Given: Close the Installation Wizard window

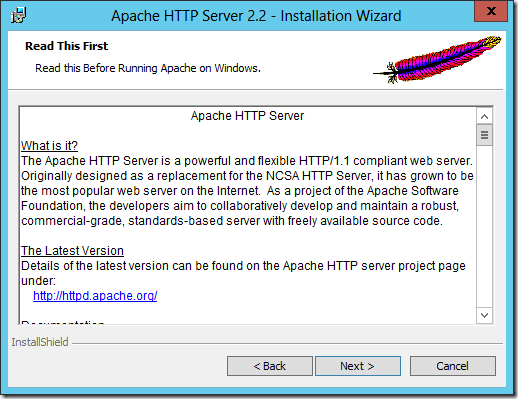Looking at the screenshot, I should [x=491, y=11].
